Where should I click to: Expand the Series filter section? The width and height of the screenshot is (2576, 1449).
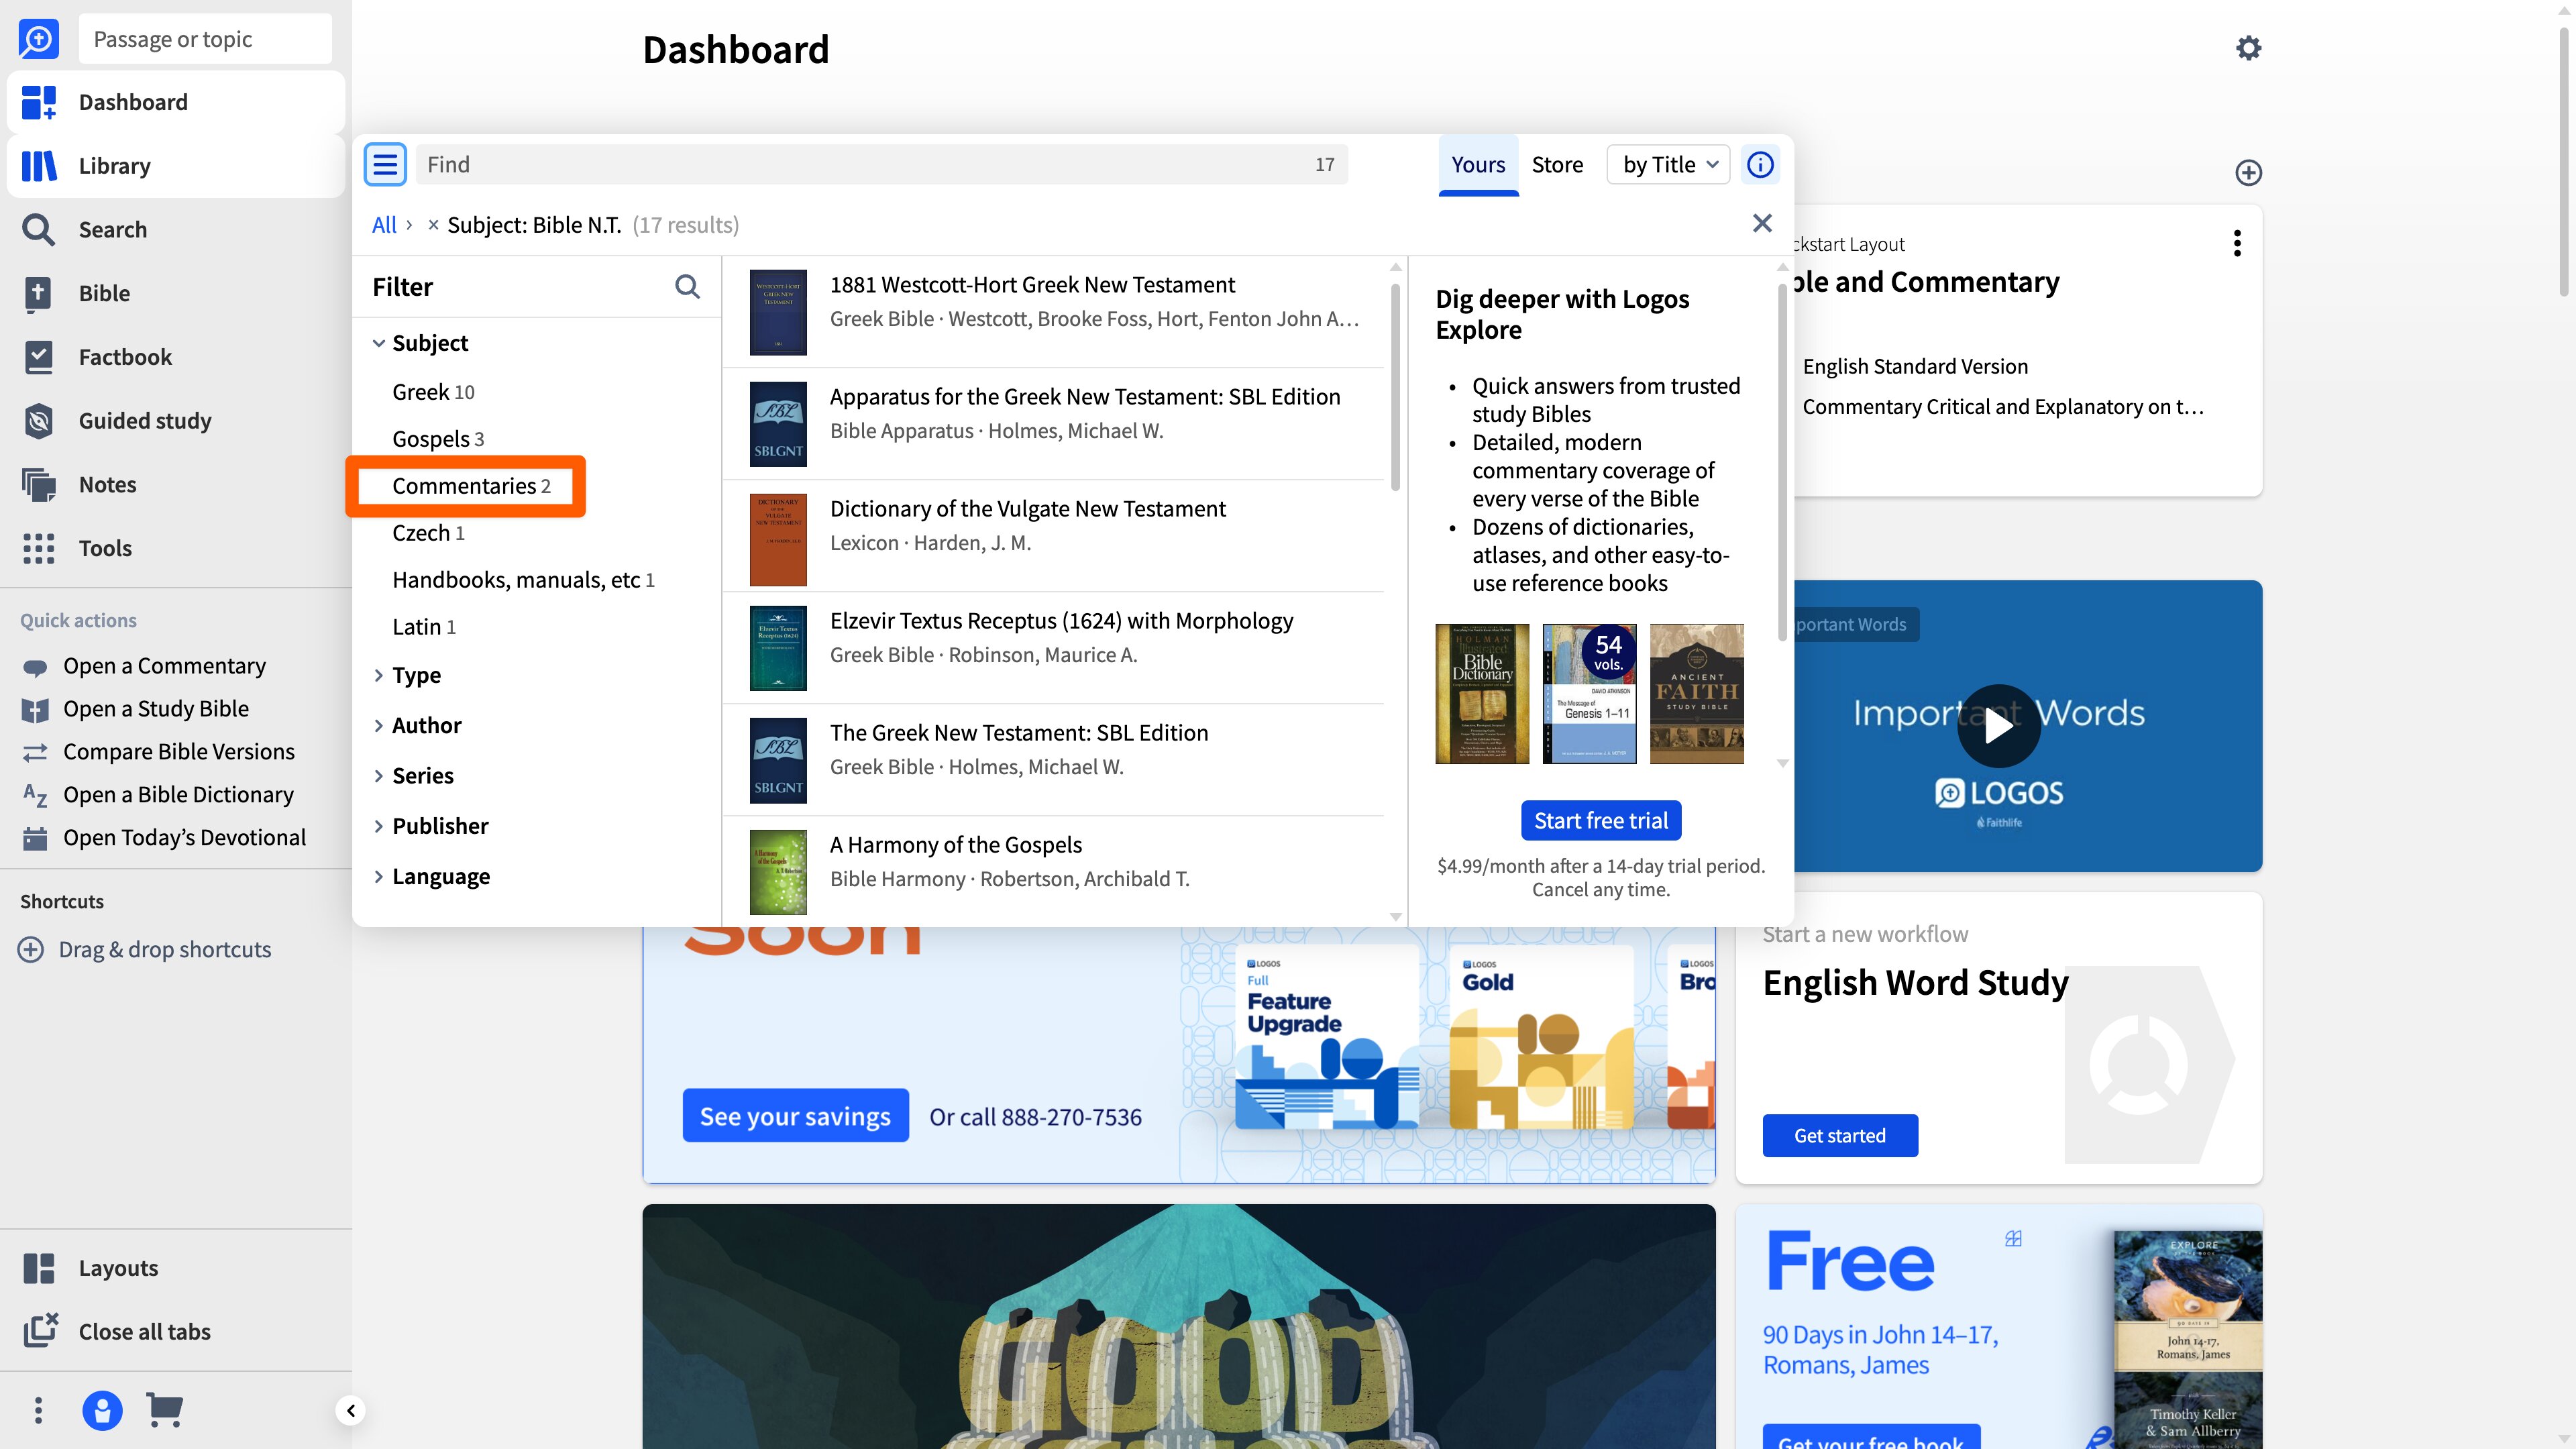379,775
